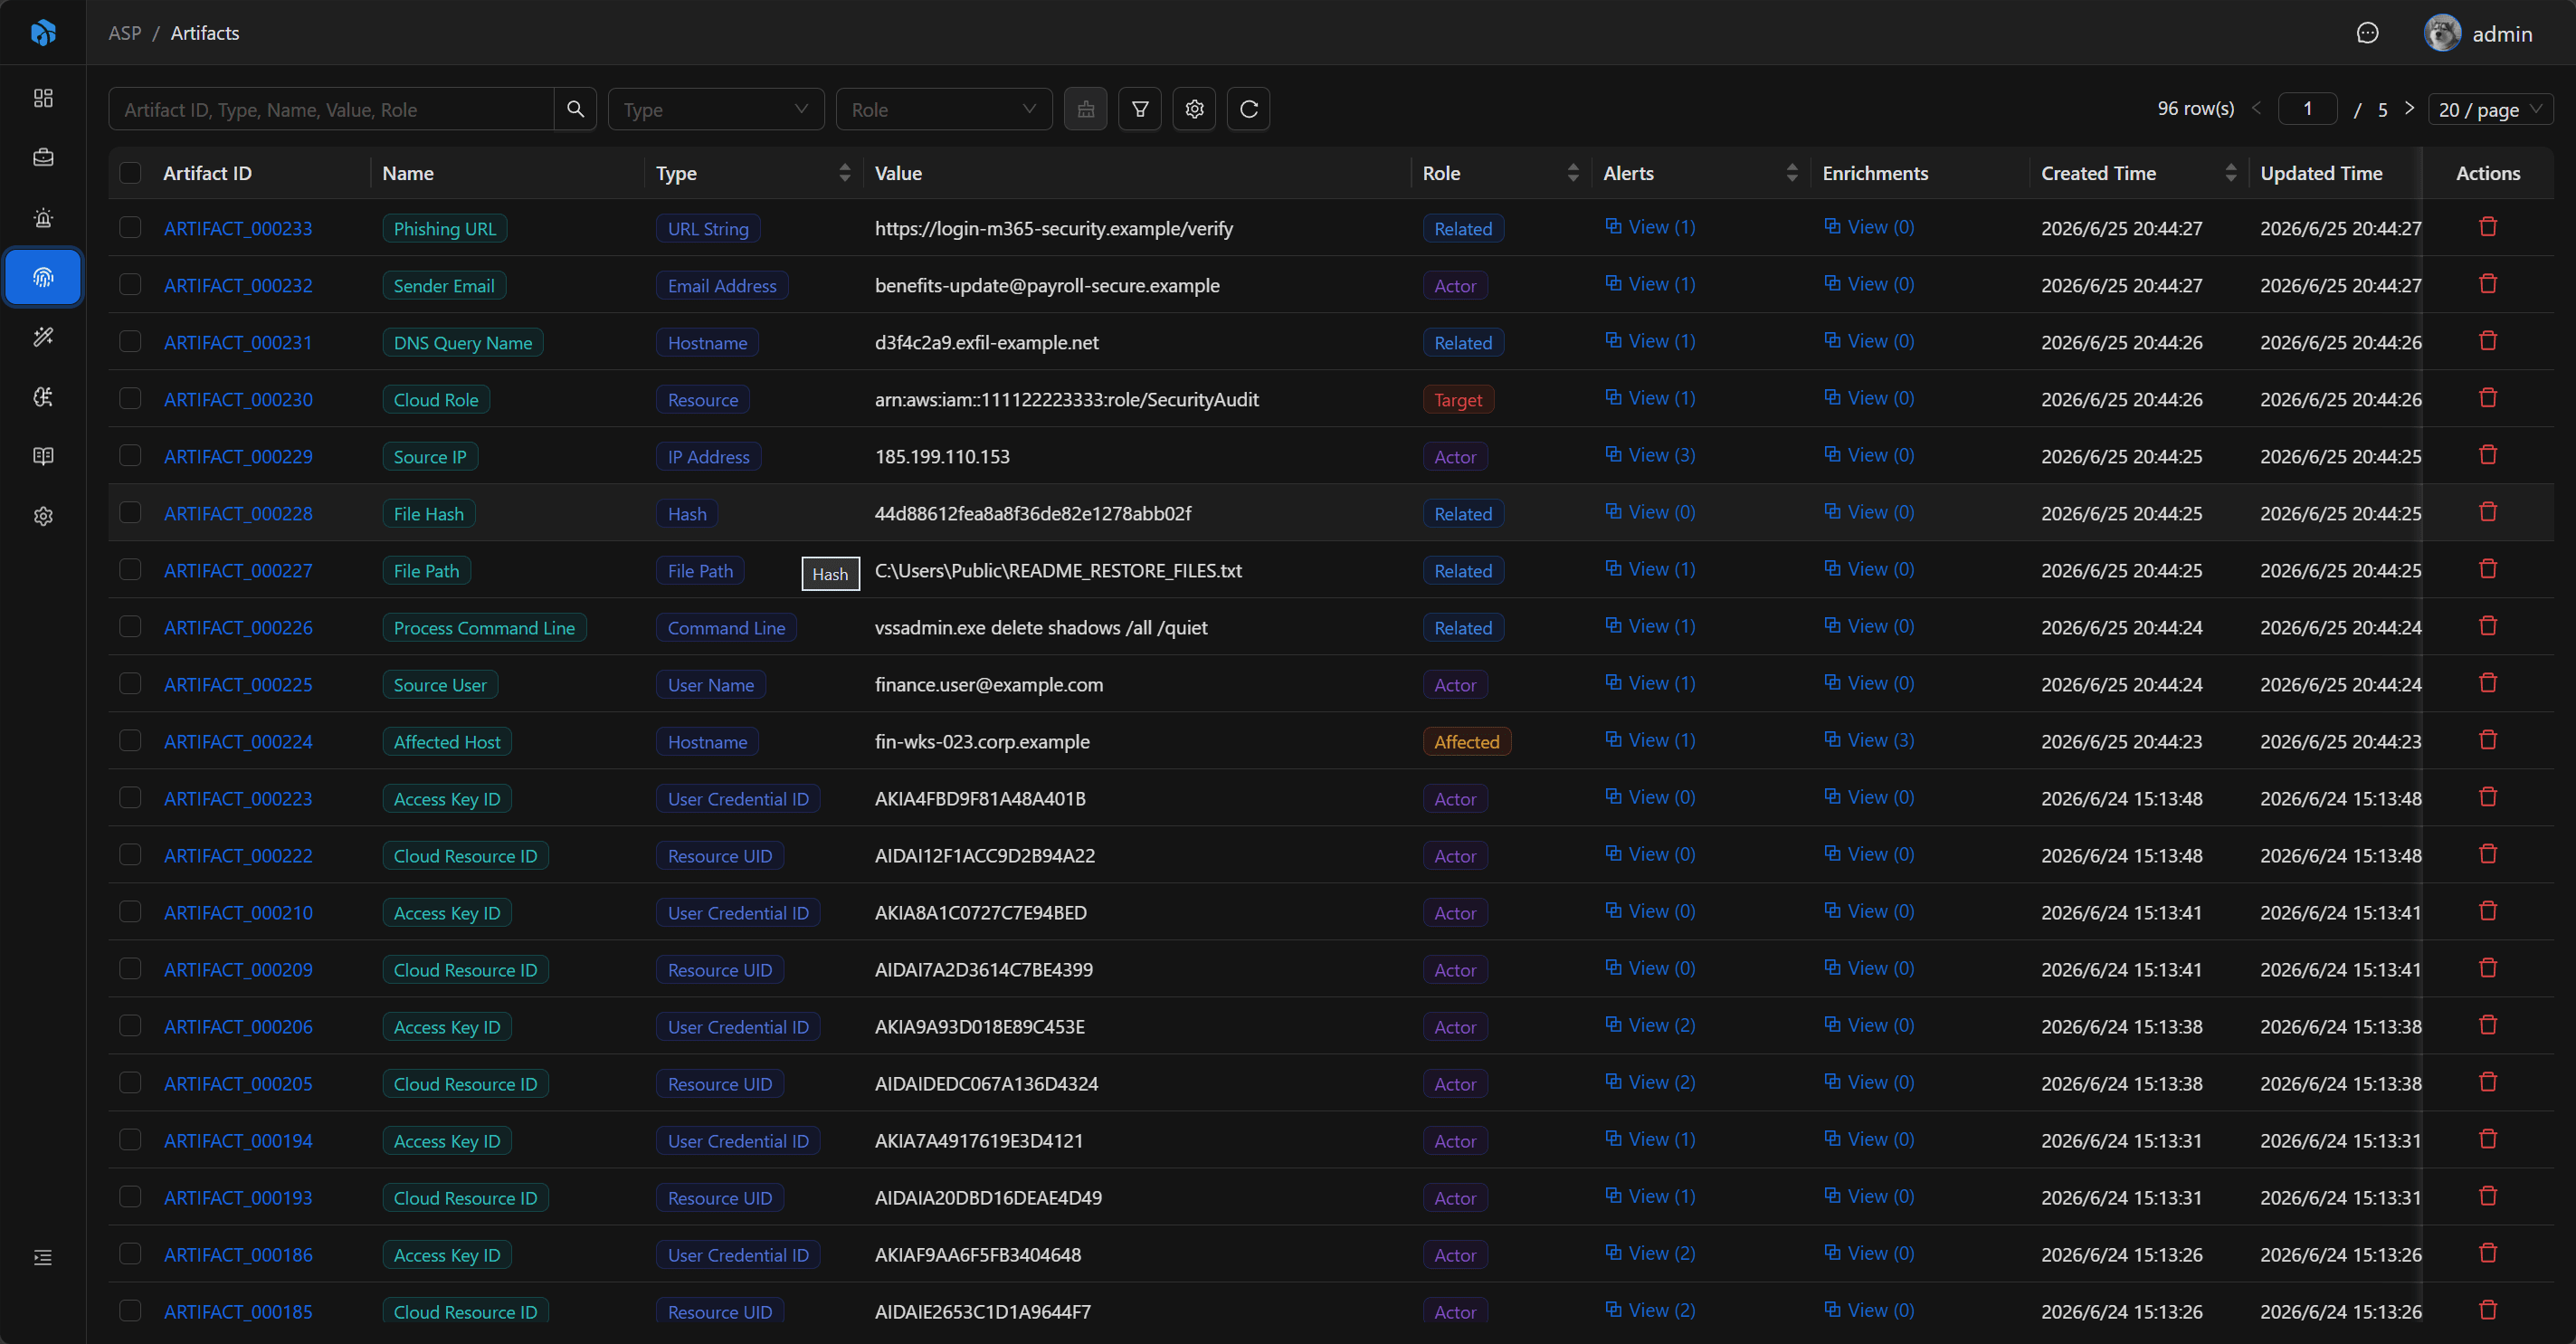
Task: Focus the Artifact ID search field
Action: pos(331,109)
